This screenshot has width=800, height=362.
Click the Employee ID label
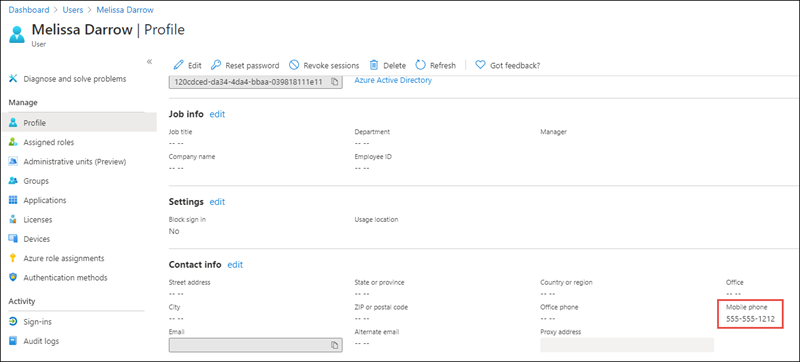pyautogui.click(x=373, y=157)
